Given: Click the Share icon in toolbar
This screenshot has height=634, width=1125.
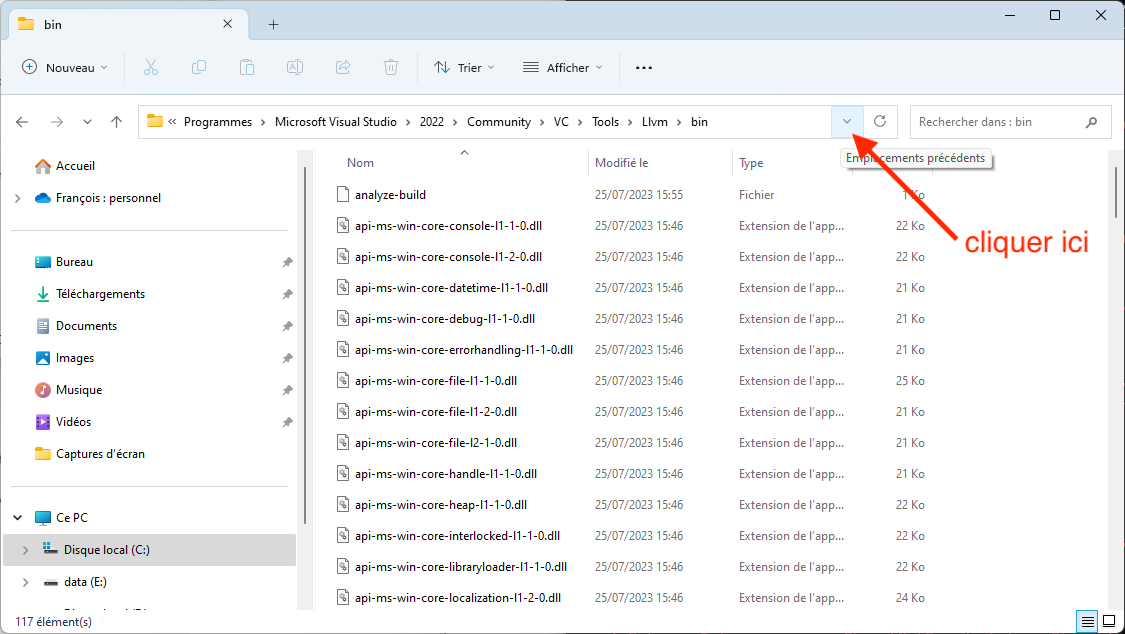Looking at the screenshot, I should coord(343,67).
